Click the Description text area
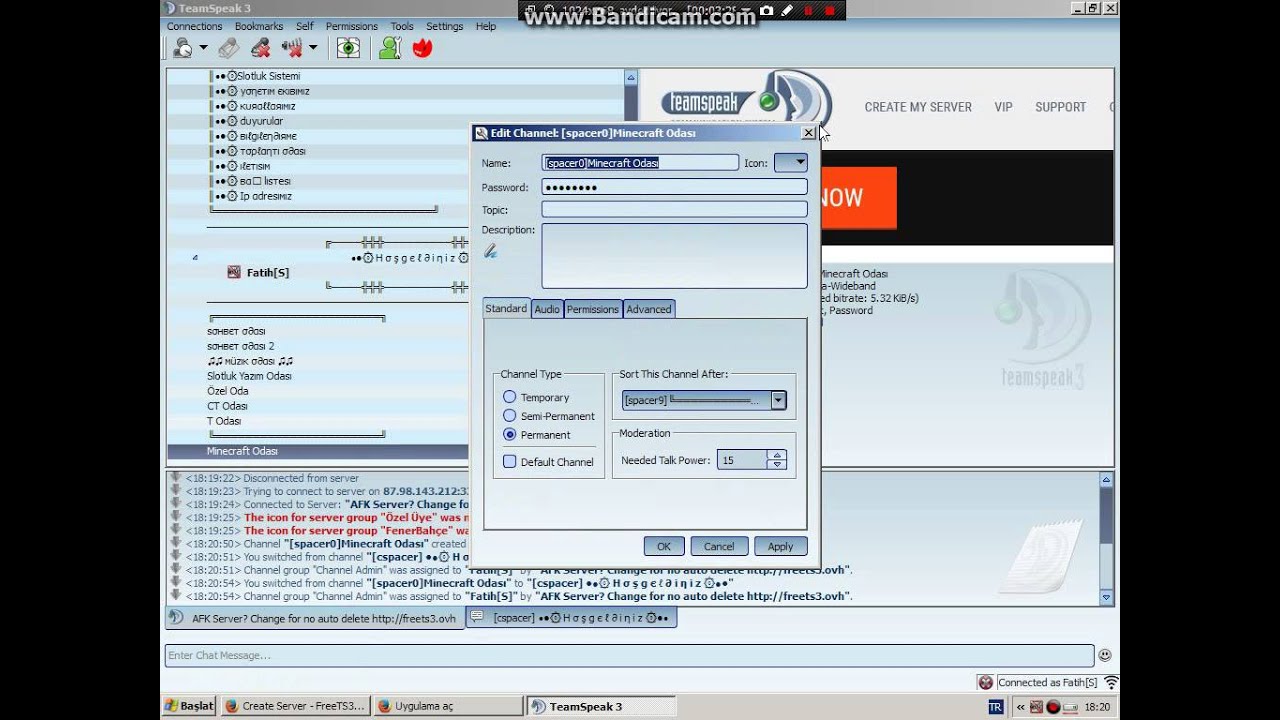Image resolution: width=1280 pixels, height=720 pixels. pyautogui.click(x=674, y=256)
